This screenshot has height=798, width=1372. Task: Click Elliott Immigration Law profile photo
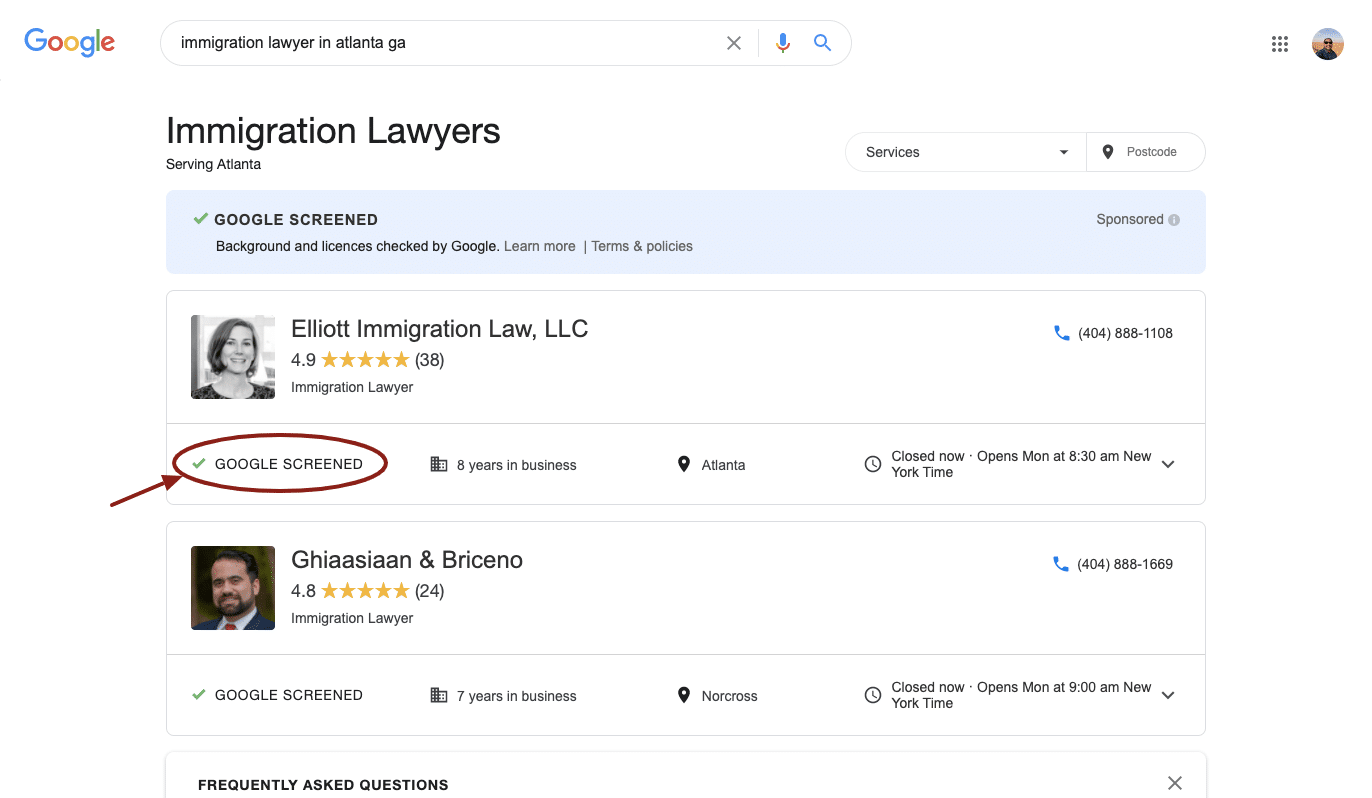(233, 357)
